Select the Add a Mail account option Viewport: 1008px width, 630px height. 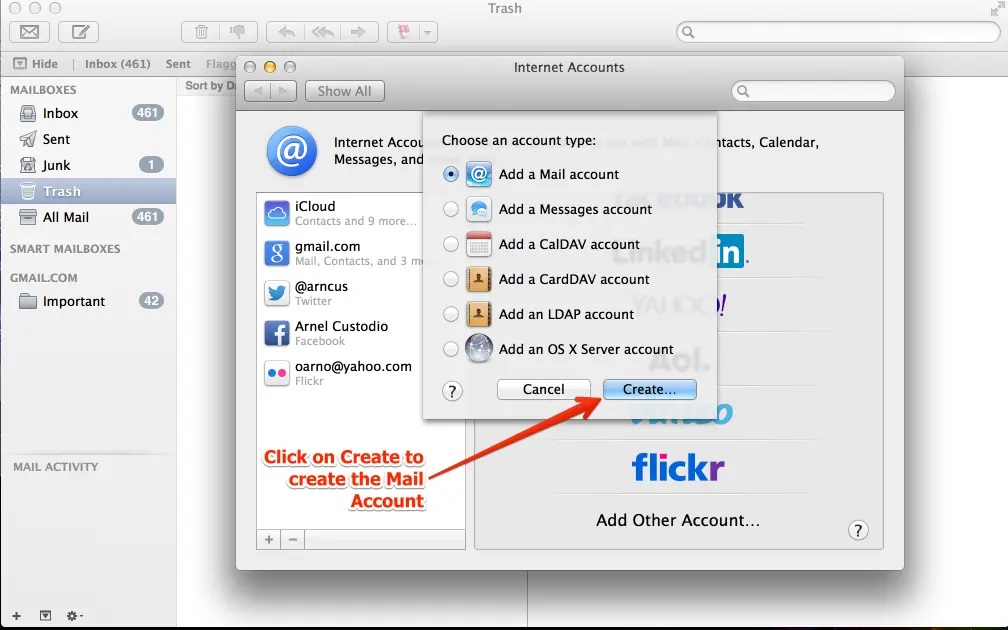coord(451,174)
